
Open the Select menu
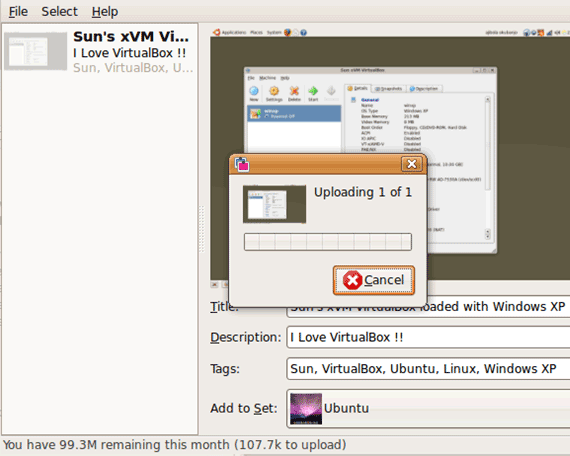coord(59,12)
